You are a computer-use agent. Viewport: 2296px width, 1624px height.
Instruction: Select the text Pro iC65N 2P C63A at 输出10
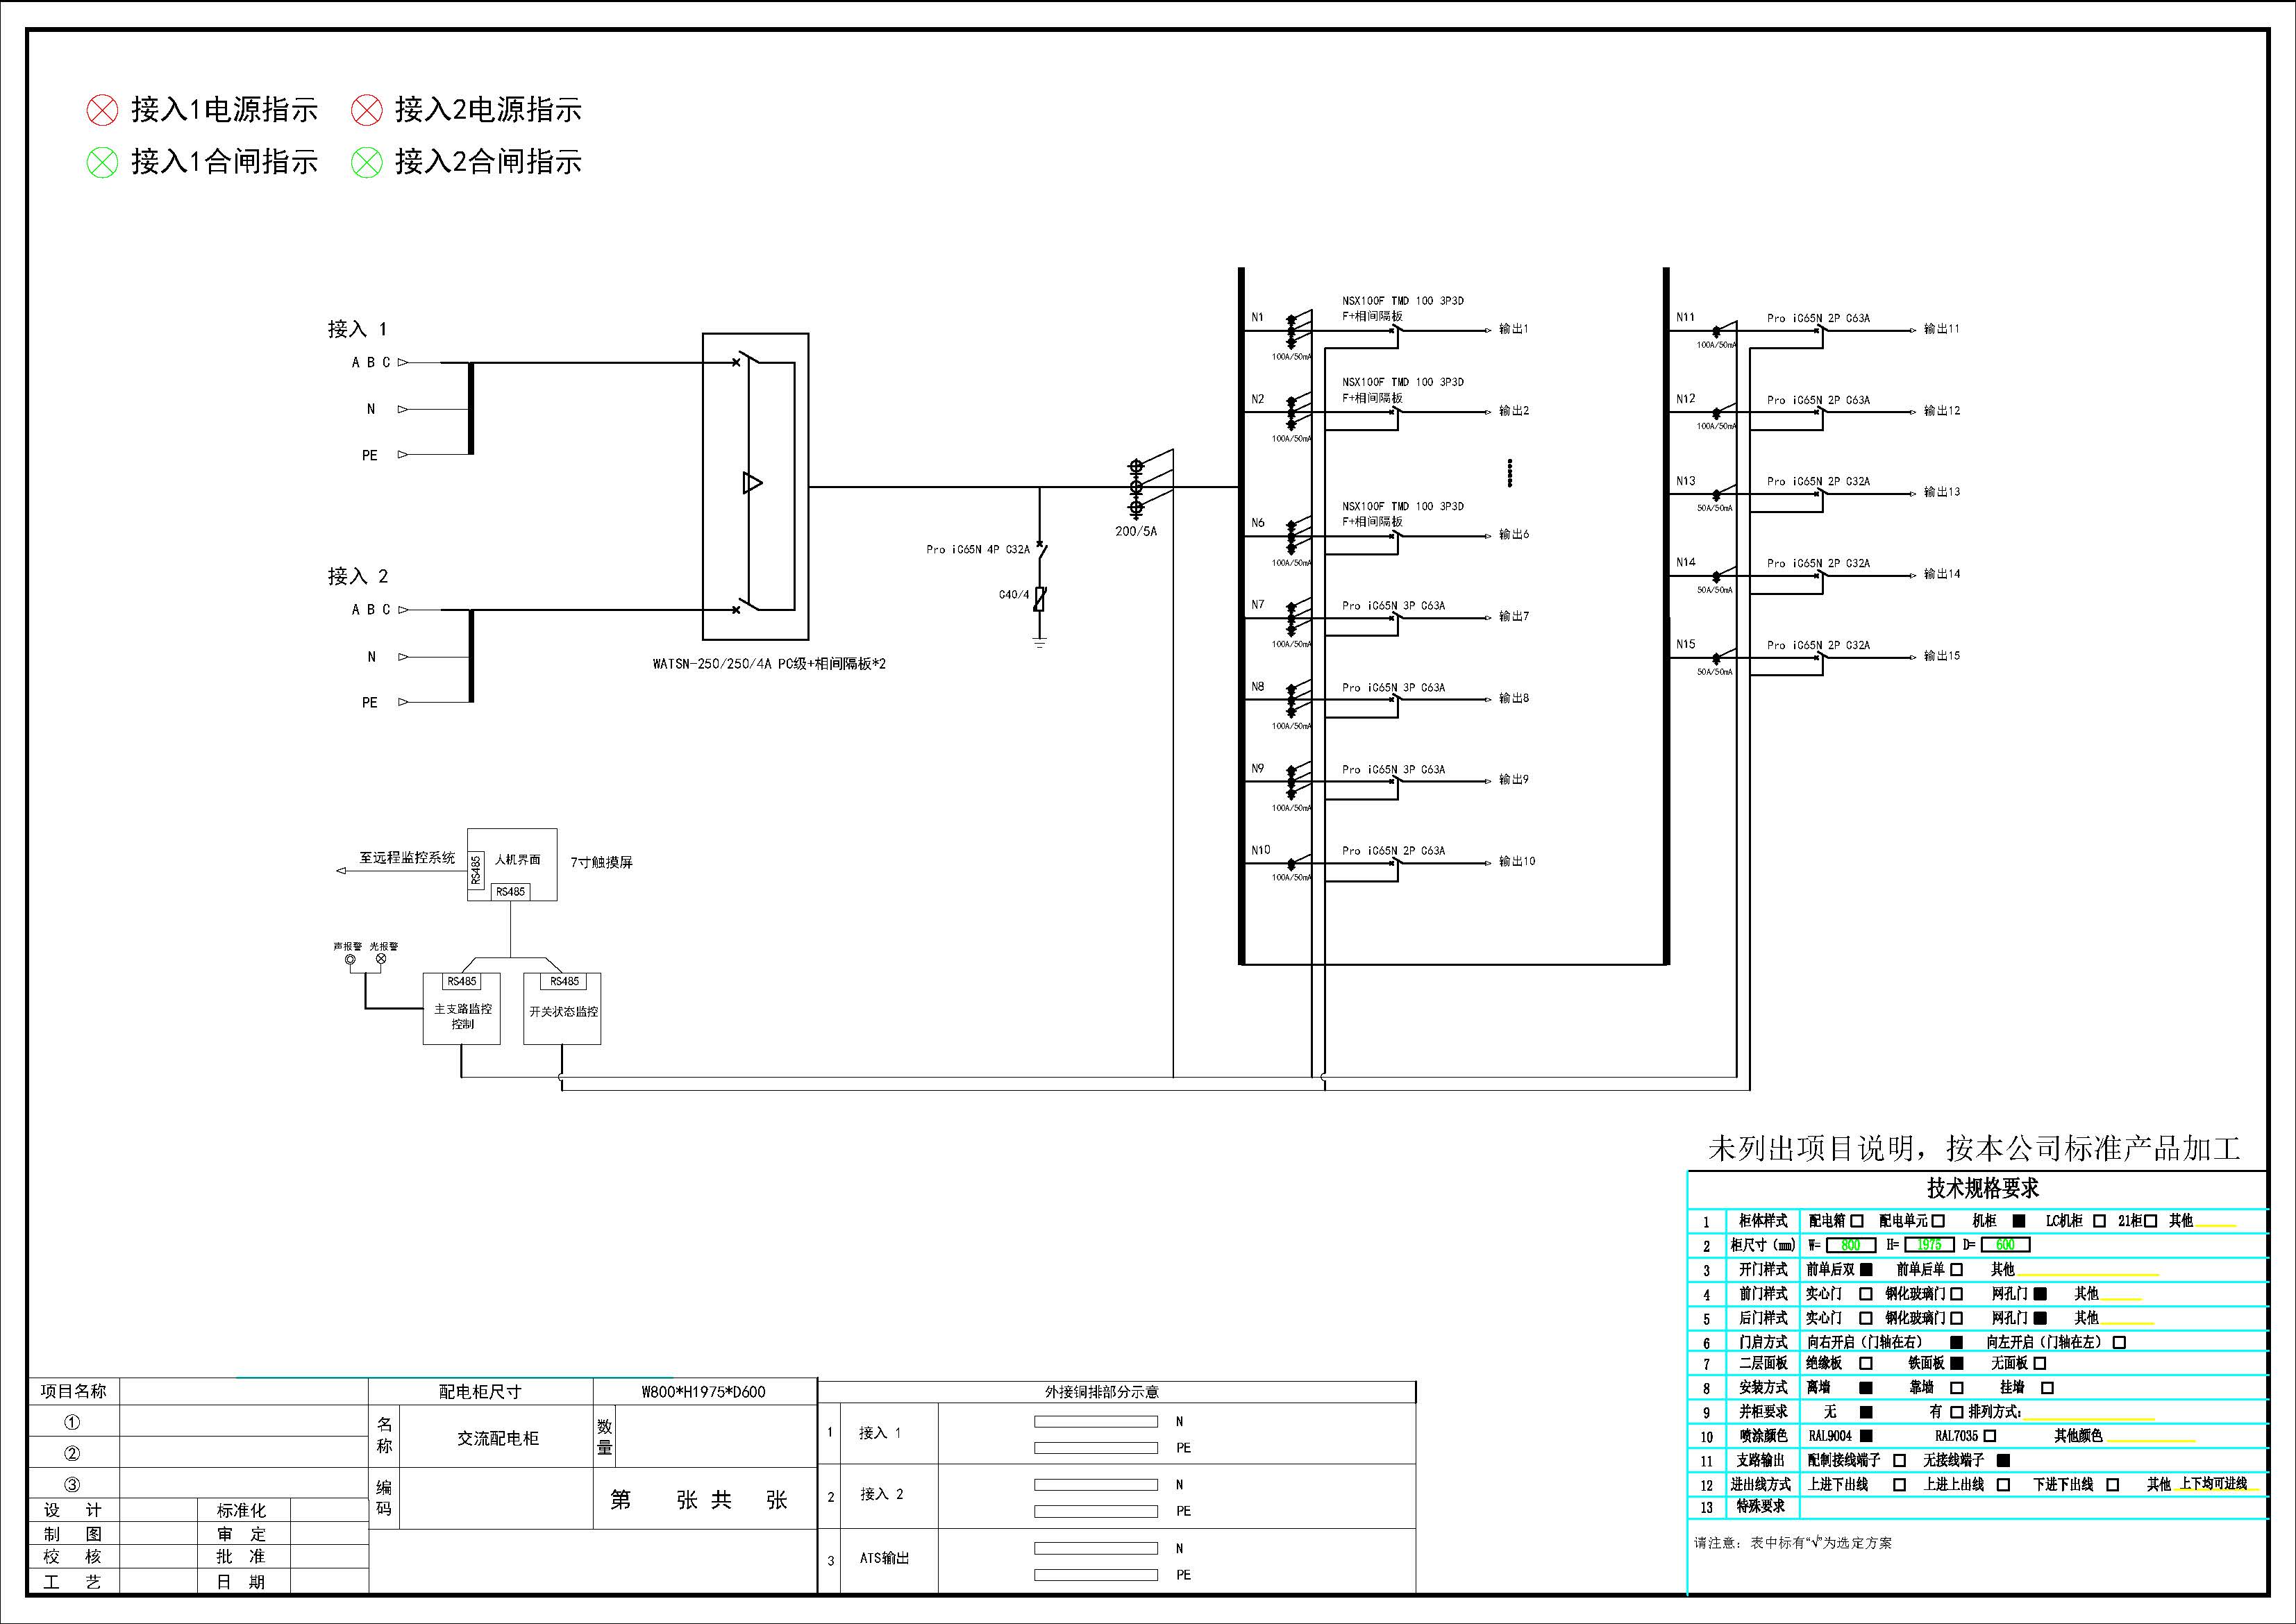pyautogui.click(x=1393, y=851)
